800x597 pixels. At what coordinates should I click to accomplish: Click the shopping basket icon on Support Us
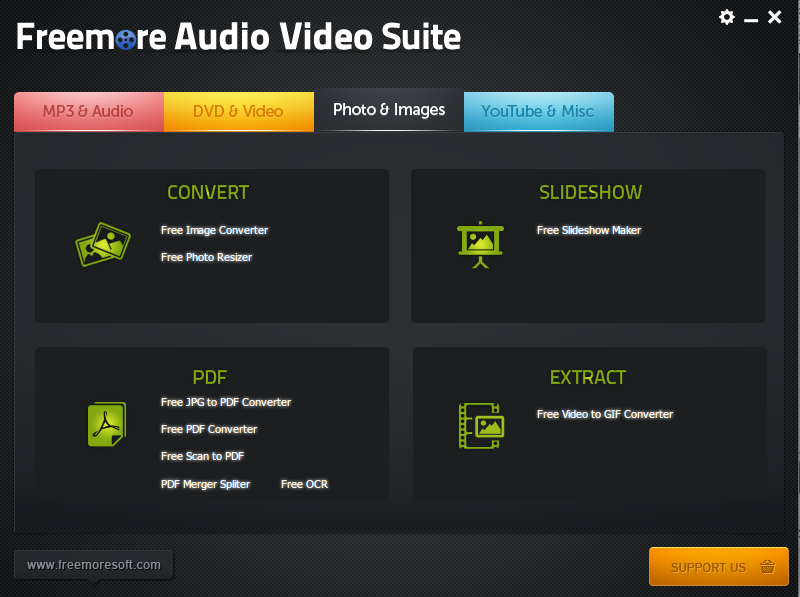(x=767, y=566)
